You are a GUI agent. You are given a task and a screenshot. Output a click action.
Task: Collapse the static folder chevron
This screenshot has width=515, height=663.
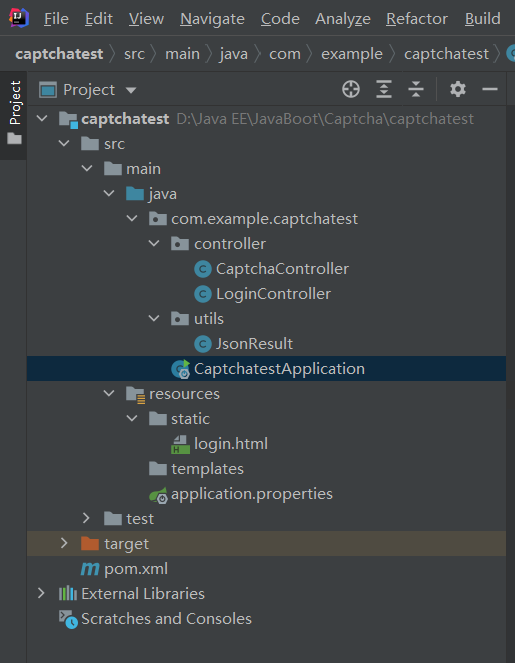pos(132,419)
